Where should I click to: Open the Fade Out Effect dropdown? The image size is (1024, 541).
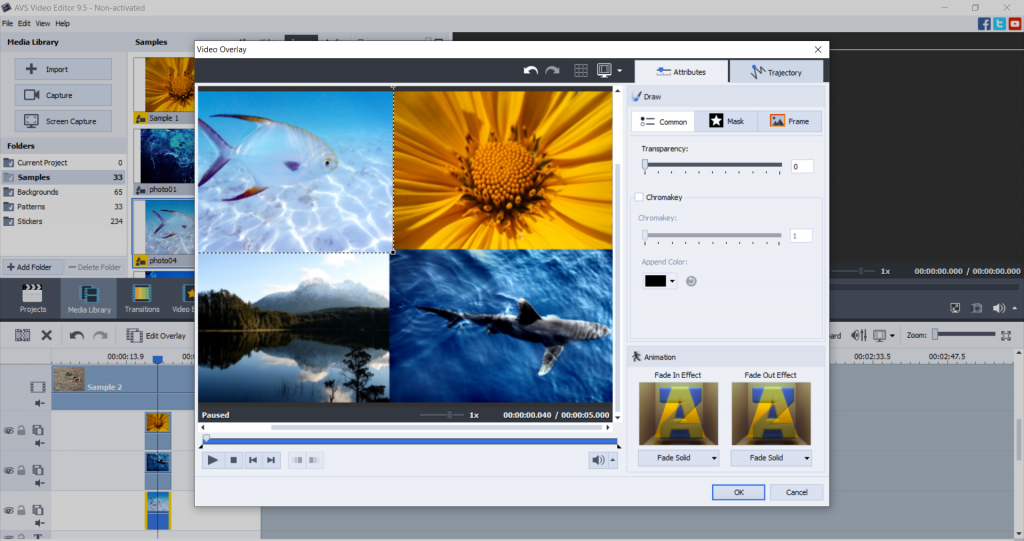[x=770, y=458]
